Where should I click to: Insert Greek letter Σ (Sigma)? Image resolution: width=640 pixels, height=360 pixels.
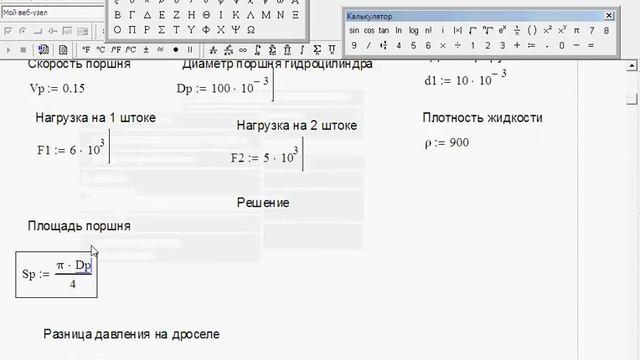click(162, 30)
